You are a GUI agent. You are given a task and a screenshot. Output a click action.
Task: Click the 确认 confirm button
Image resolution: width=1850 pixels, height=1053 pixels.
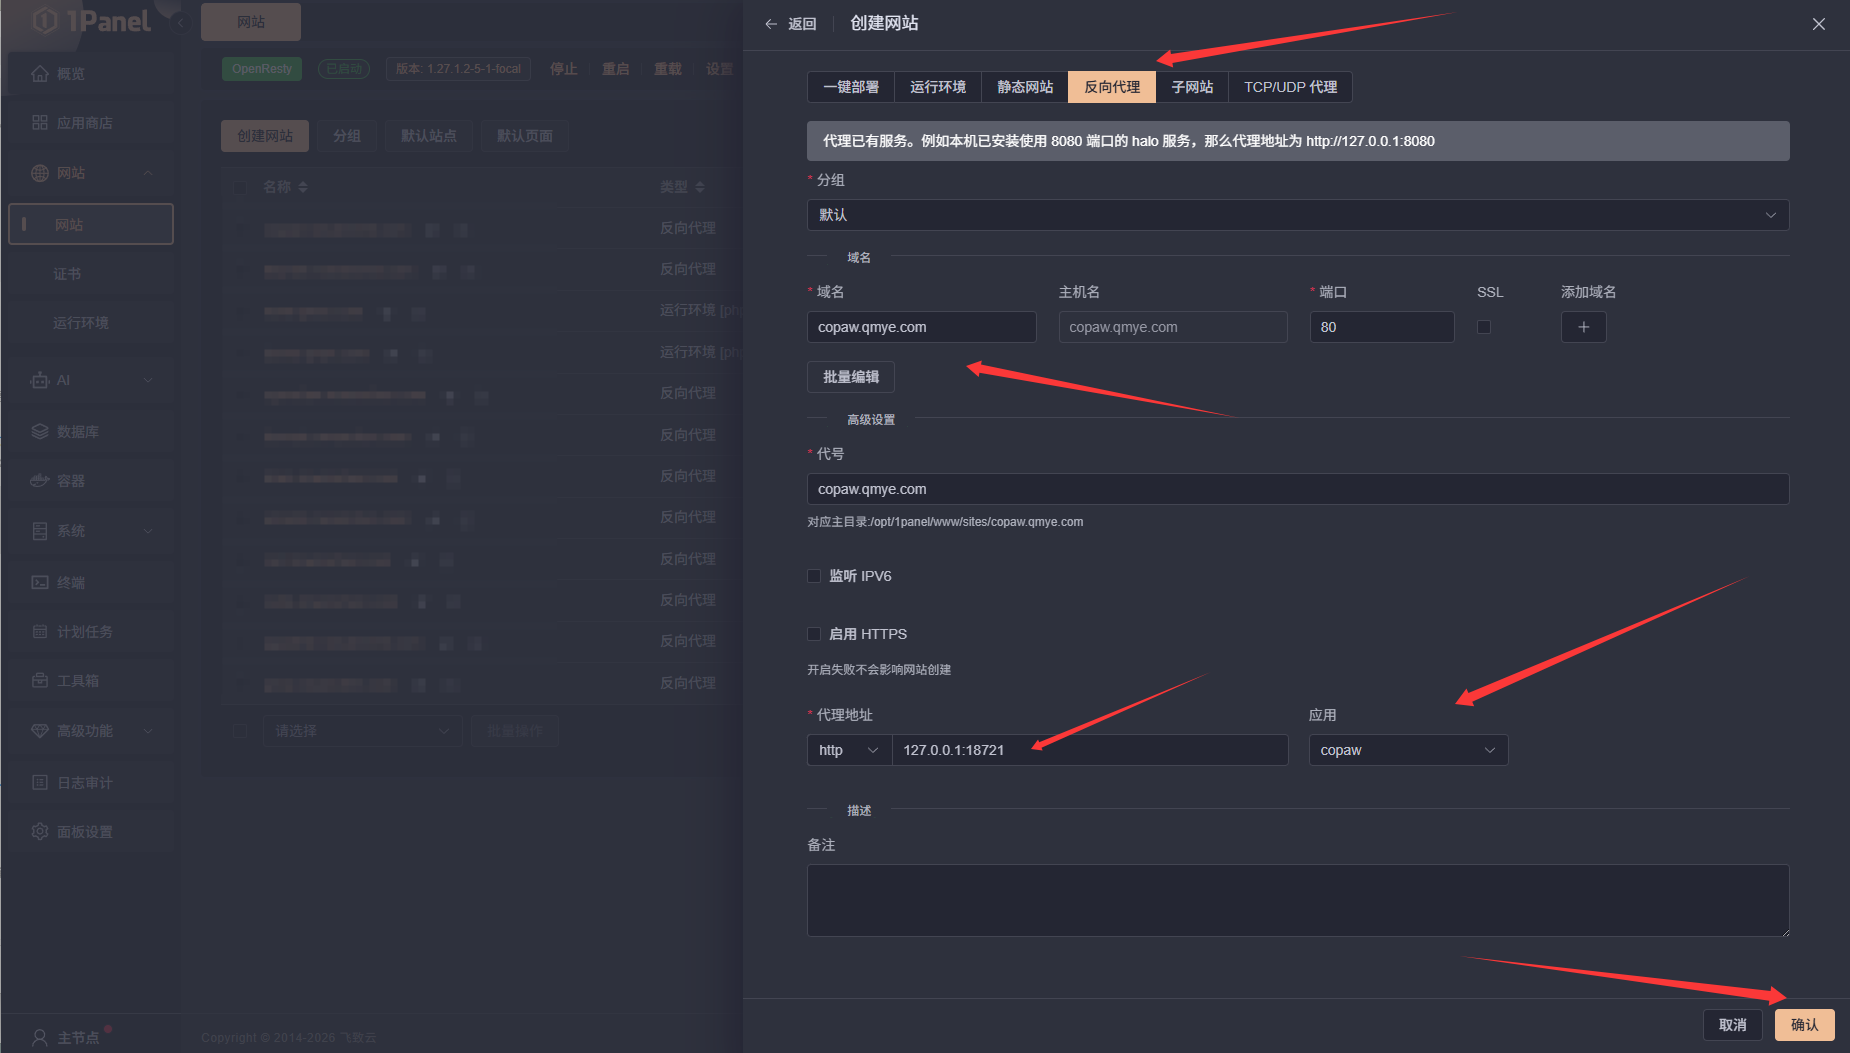coord(1803,1025)
